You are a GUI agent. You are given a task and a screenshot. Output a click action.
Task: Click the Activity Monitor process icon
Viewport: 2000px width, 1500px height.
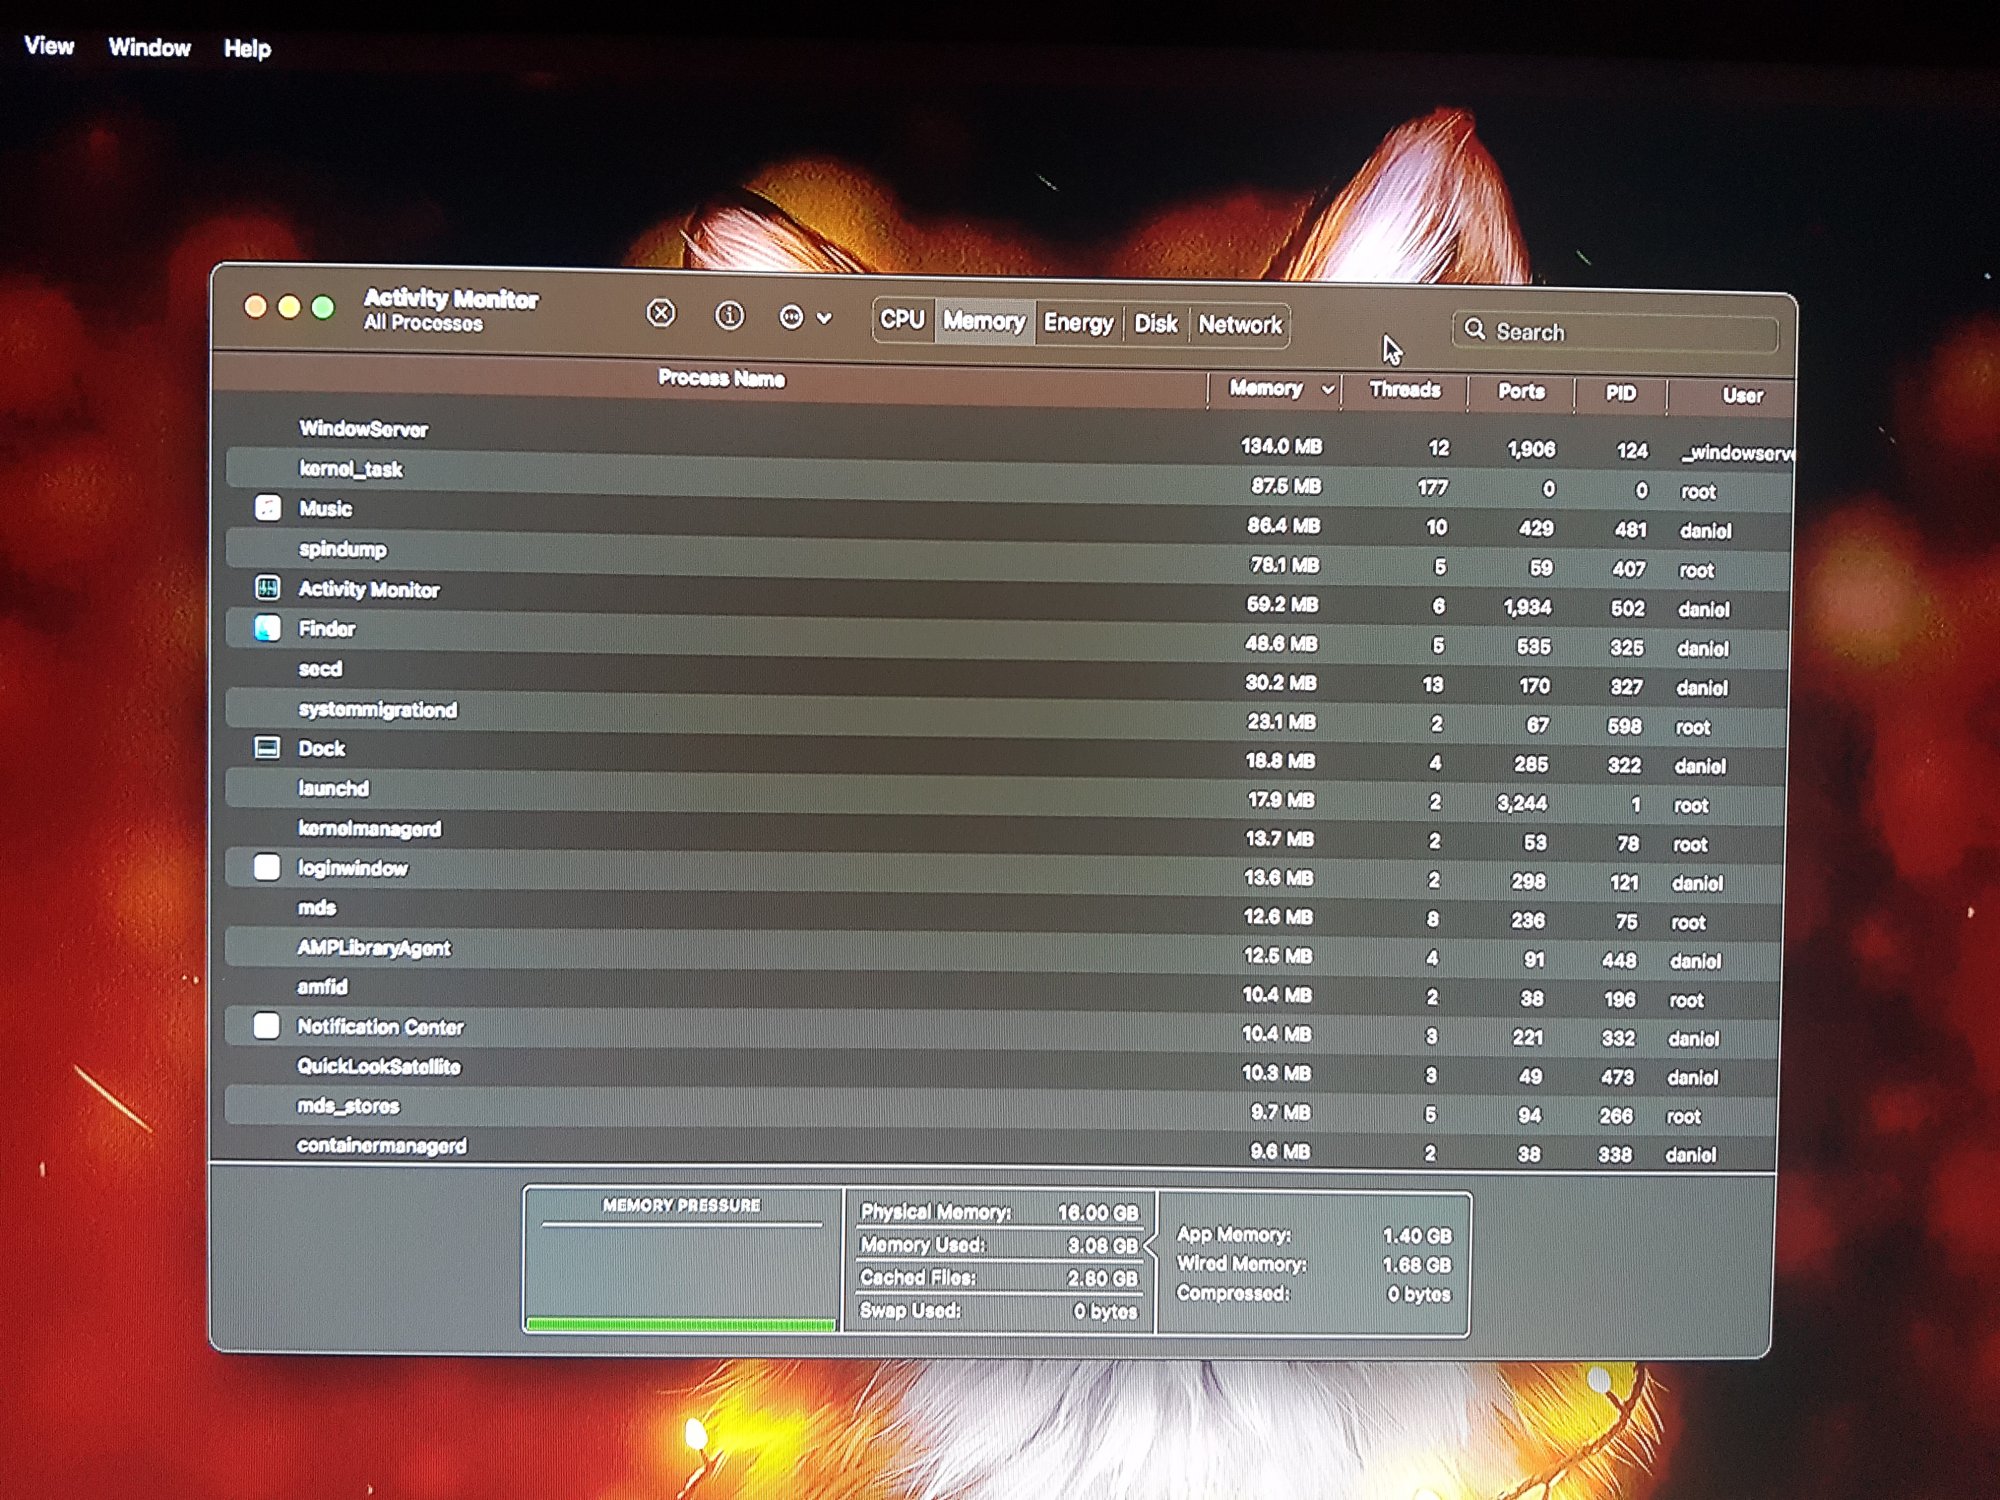click(x=267, y=588)
